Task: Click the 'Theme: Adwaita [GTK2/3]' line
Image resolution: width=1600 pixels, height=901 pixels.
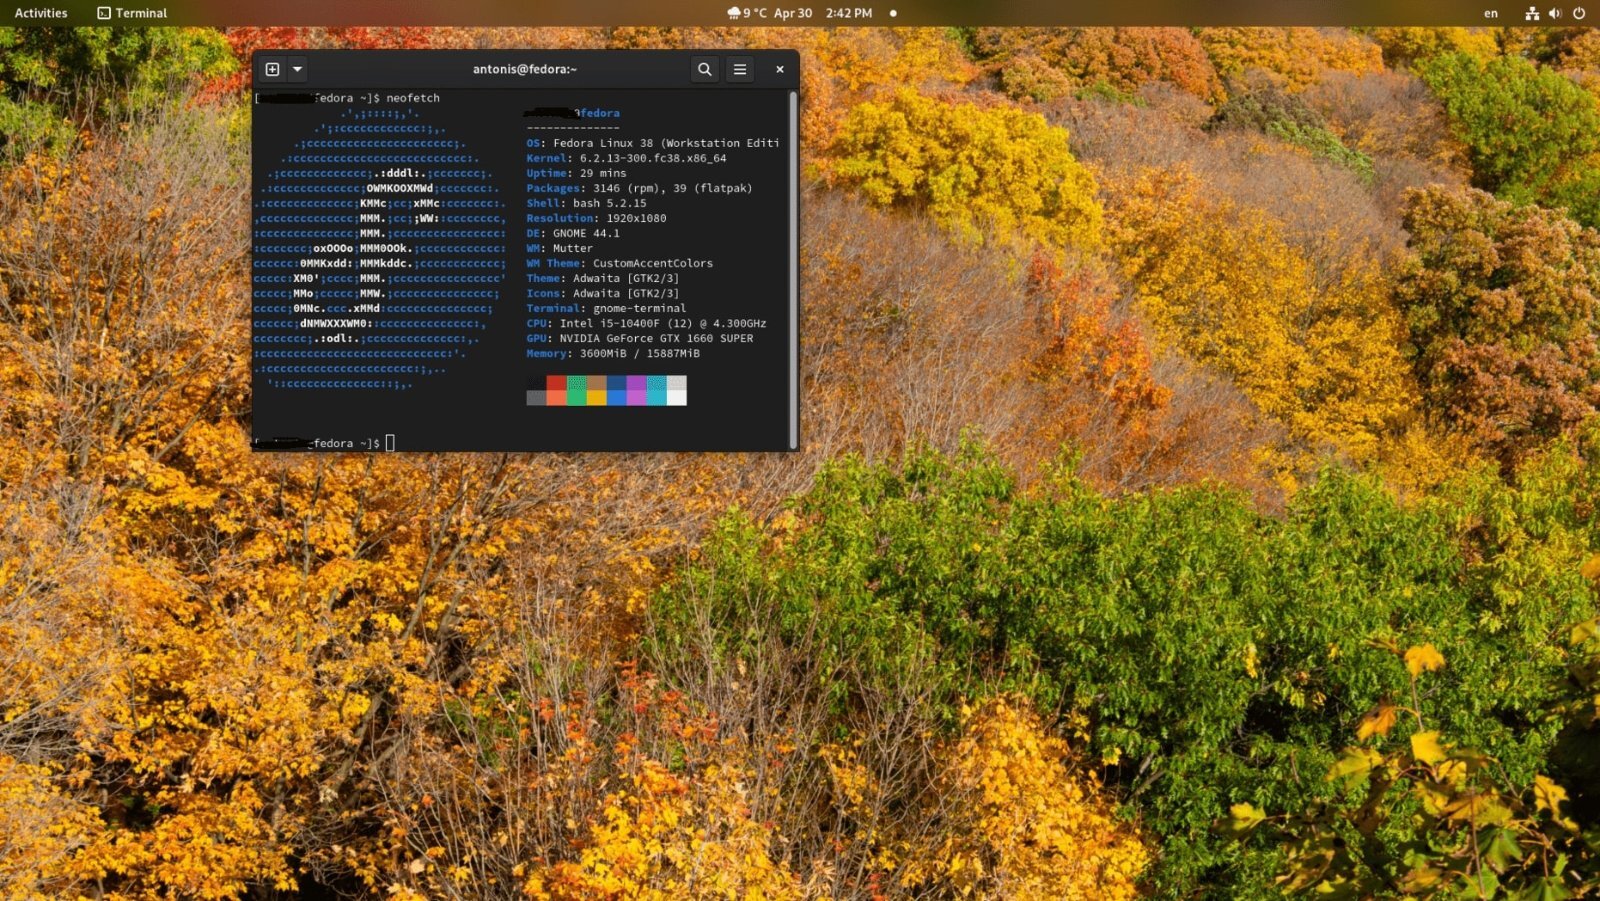Action: pos(603,278)
